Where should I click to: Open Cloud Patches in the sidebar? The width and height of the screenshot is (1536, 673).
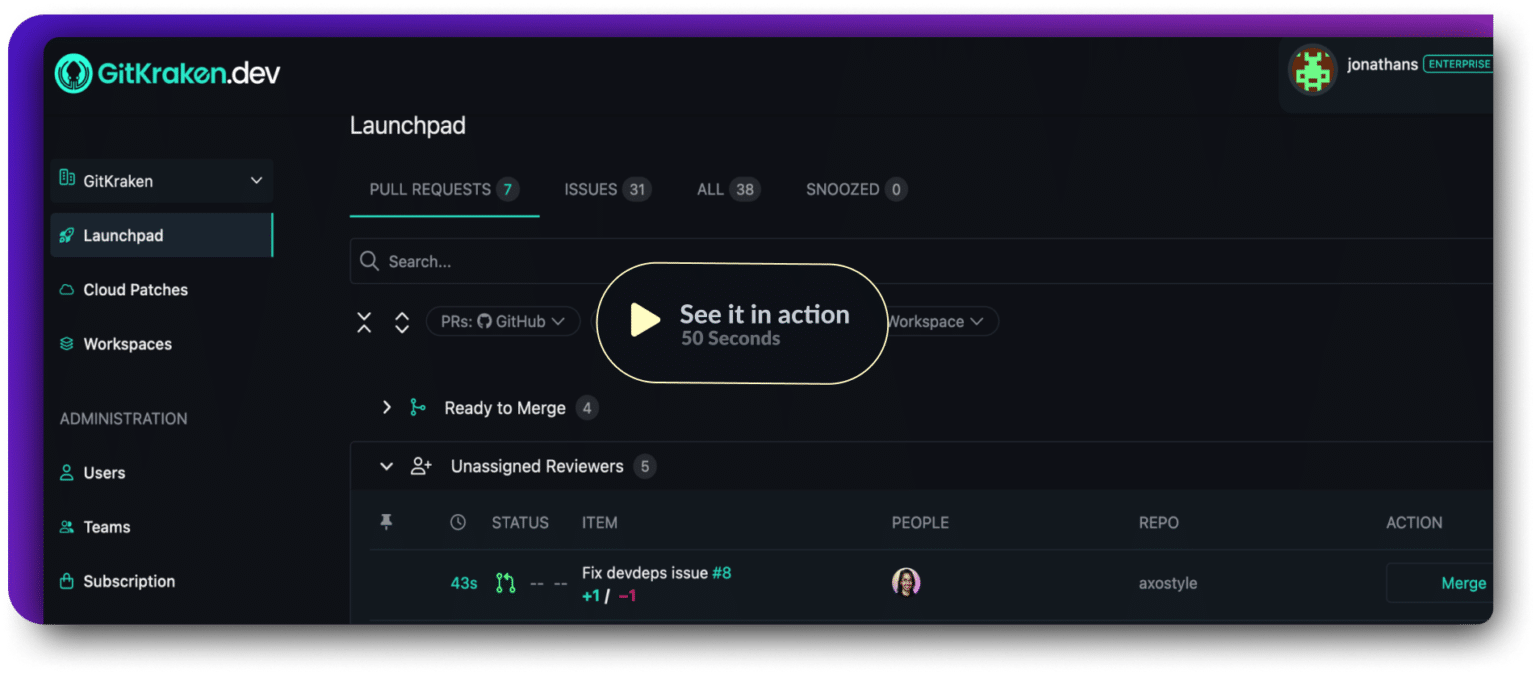coord(135,290)
